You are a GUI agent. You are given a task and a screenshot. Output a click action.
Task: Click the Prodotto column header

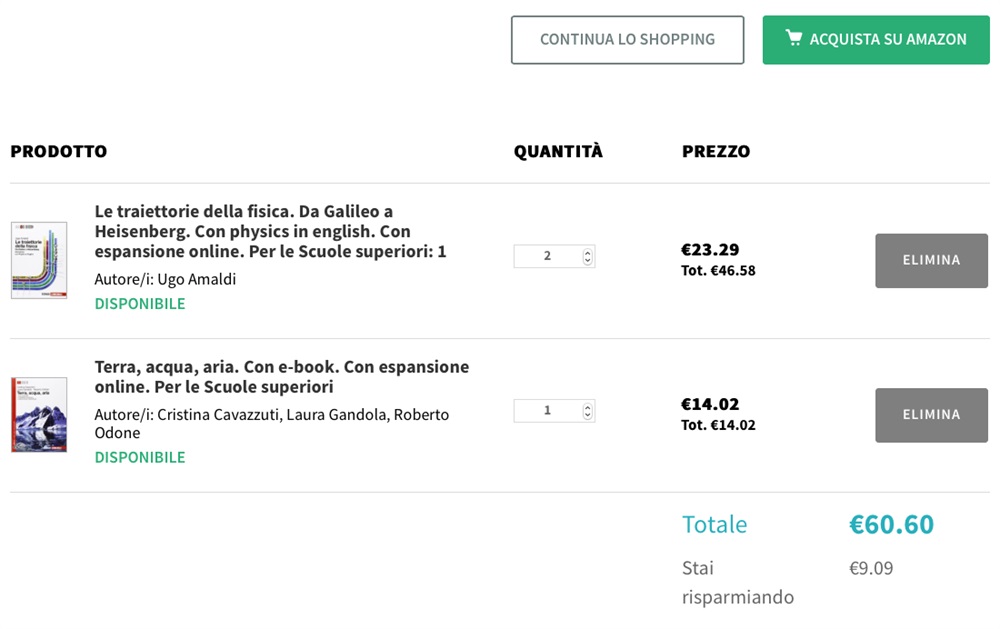click(x=58, y=152)
